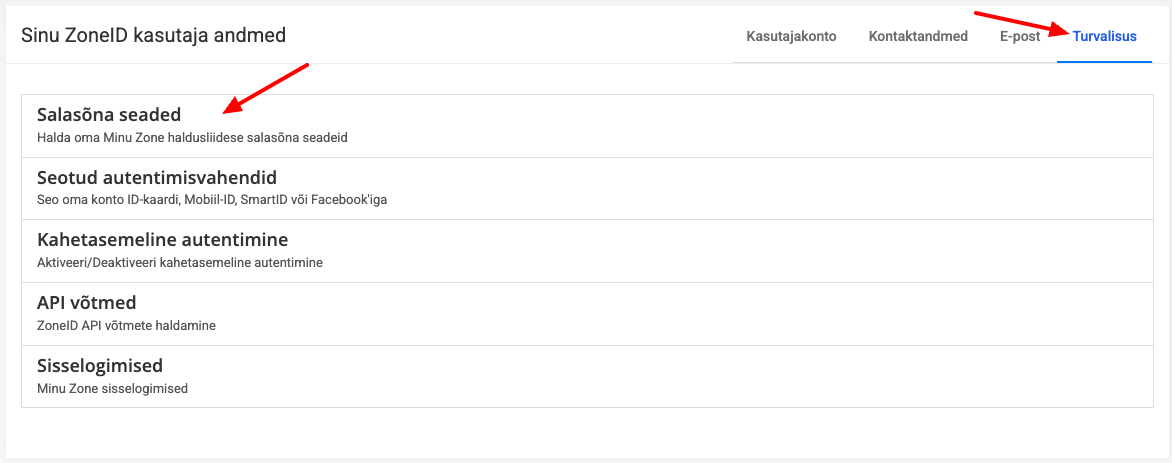Open the Kasutajakonto tab
The height and width of the screenshot is (463, 1172).
click(791, 37)
